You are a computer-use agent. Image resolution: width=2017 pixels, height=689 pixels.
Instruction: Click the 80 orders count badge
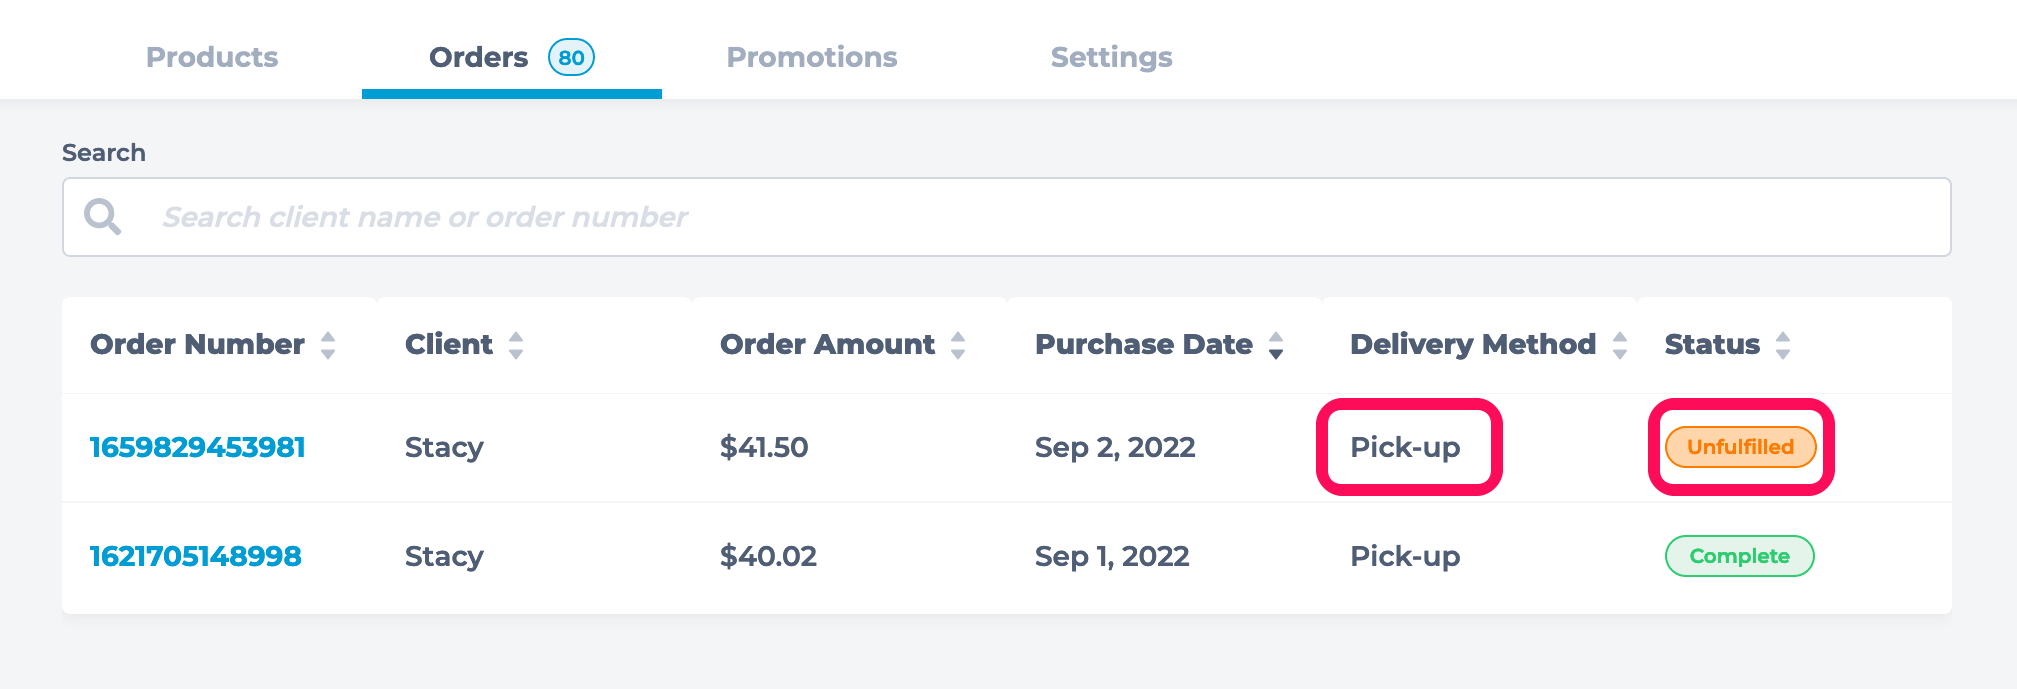(571, 57)
